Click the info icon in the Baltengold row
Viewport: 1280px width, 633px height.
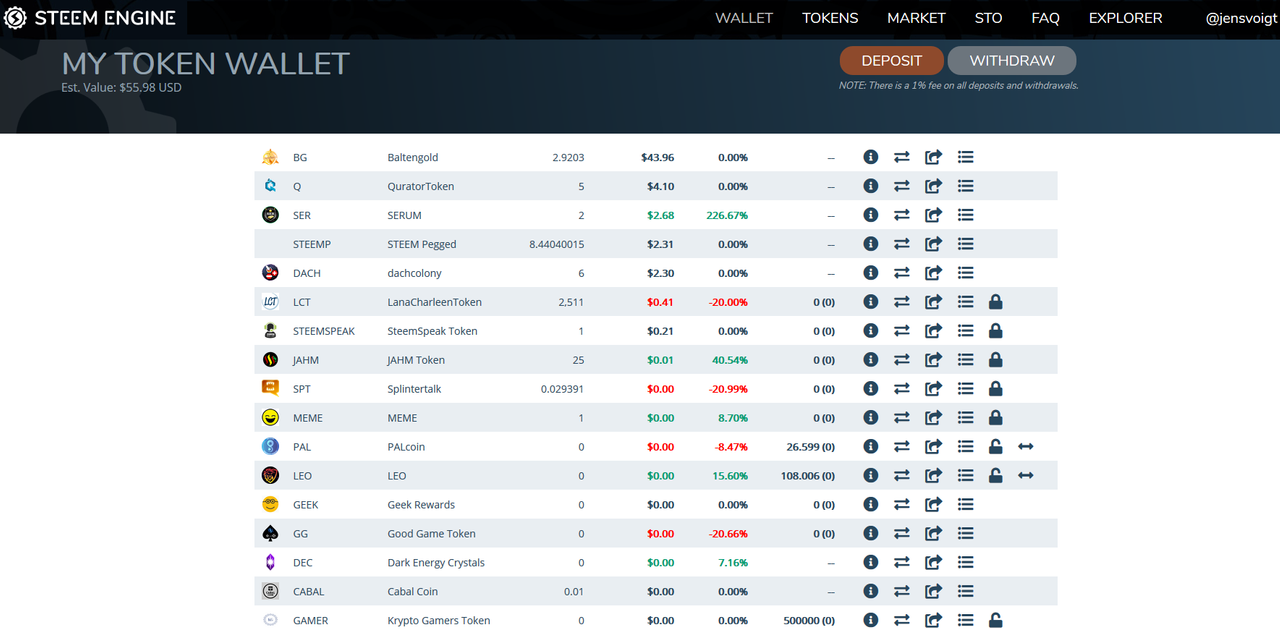[x=871, y=157]
